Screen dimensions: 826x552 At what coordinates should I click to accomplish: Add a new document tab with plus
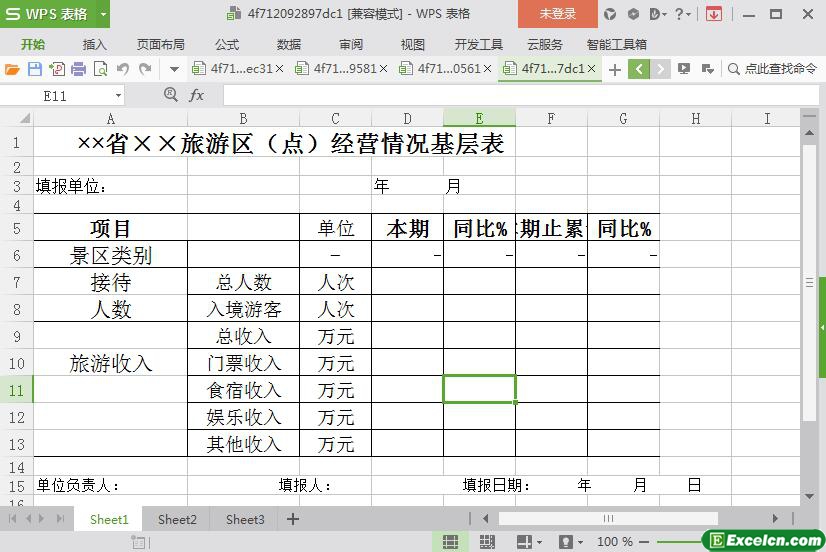[x=614, y=70]
